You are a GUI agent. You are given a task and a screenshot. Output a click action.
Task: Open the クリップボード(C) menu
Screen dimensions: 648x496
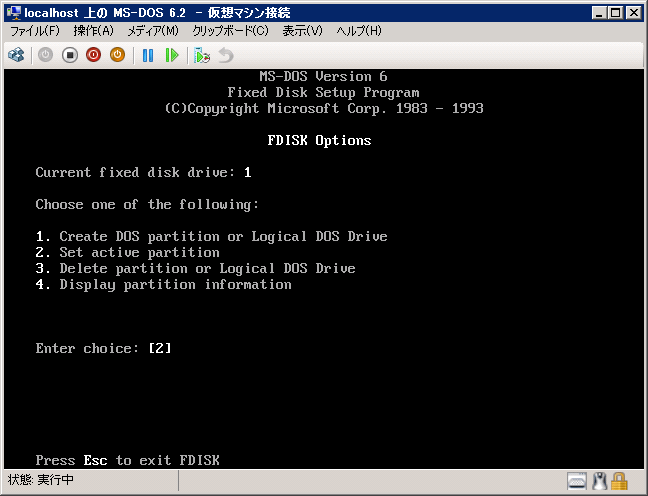231,31
